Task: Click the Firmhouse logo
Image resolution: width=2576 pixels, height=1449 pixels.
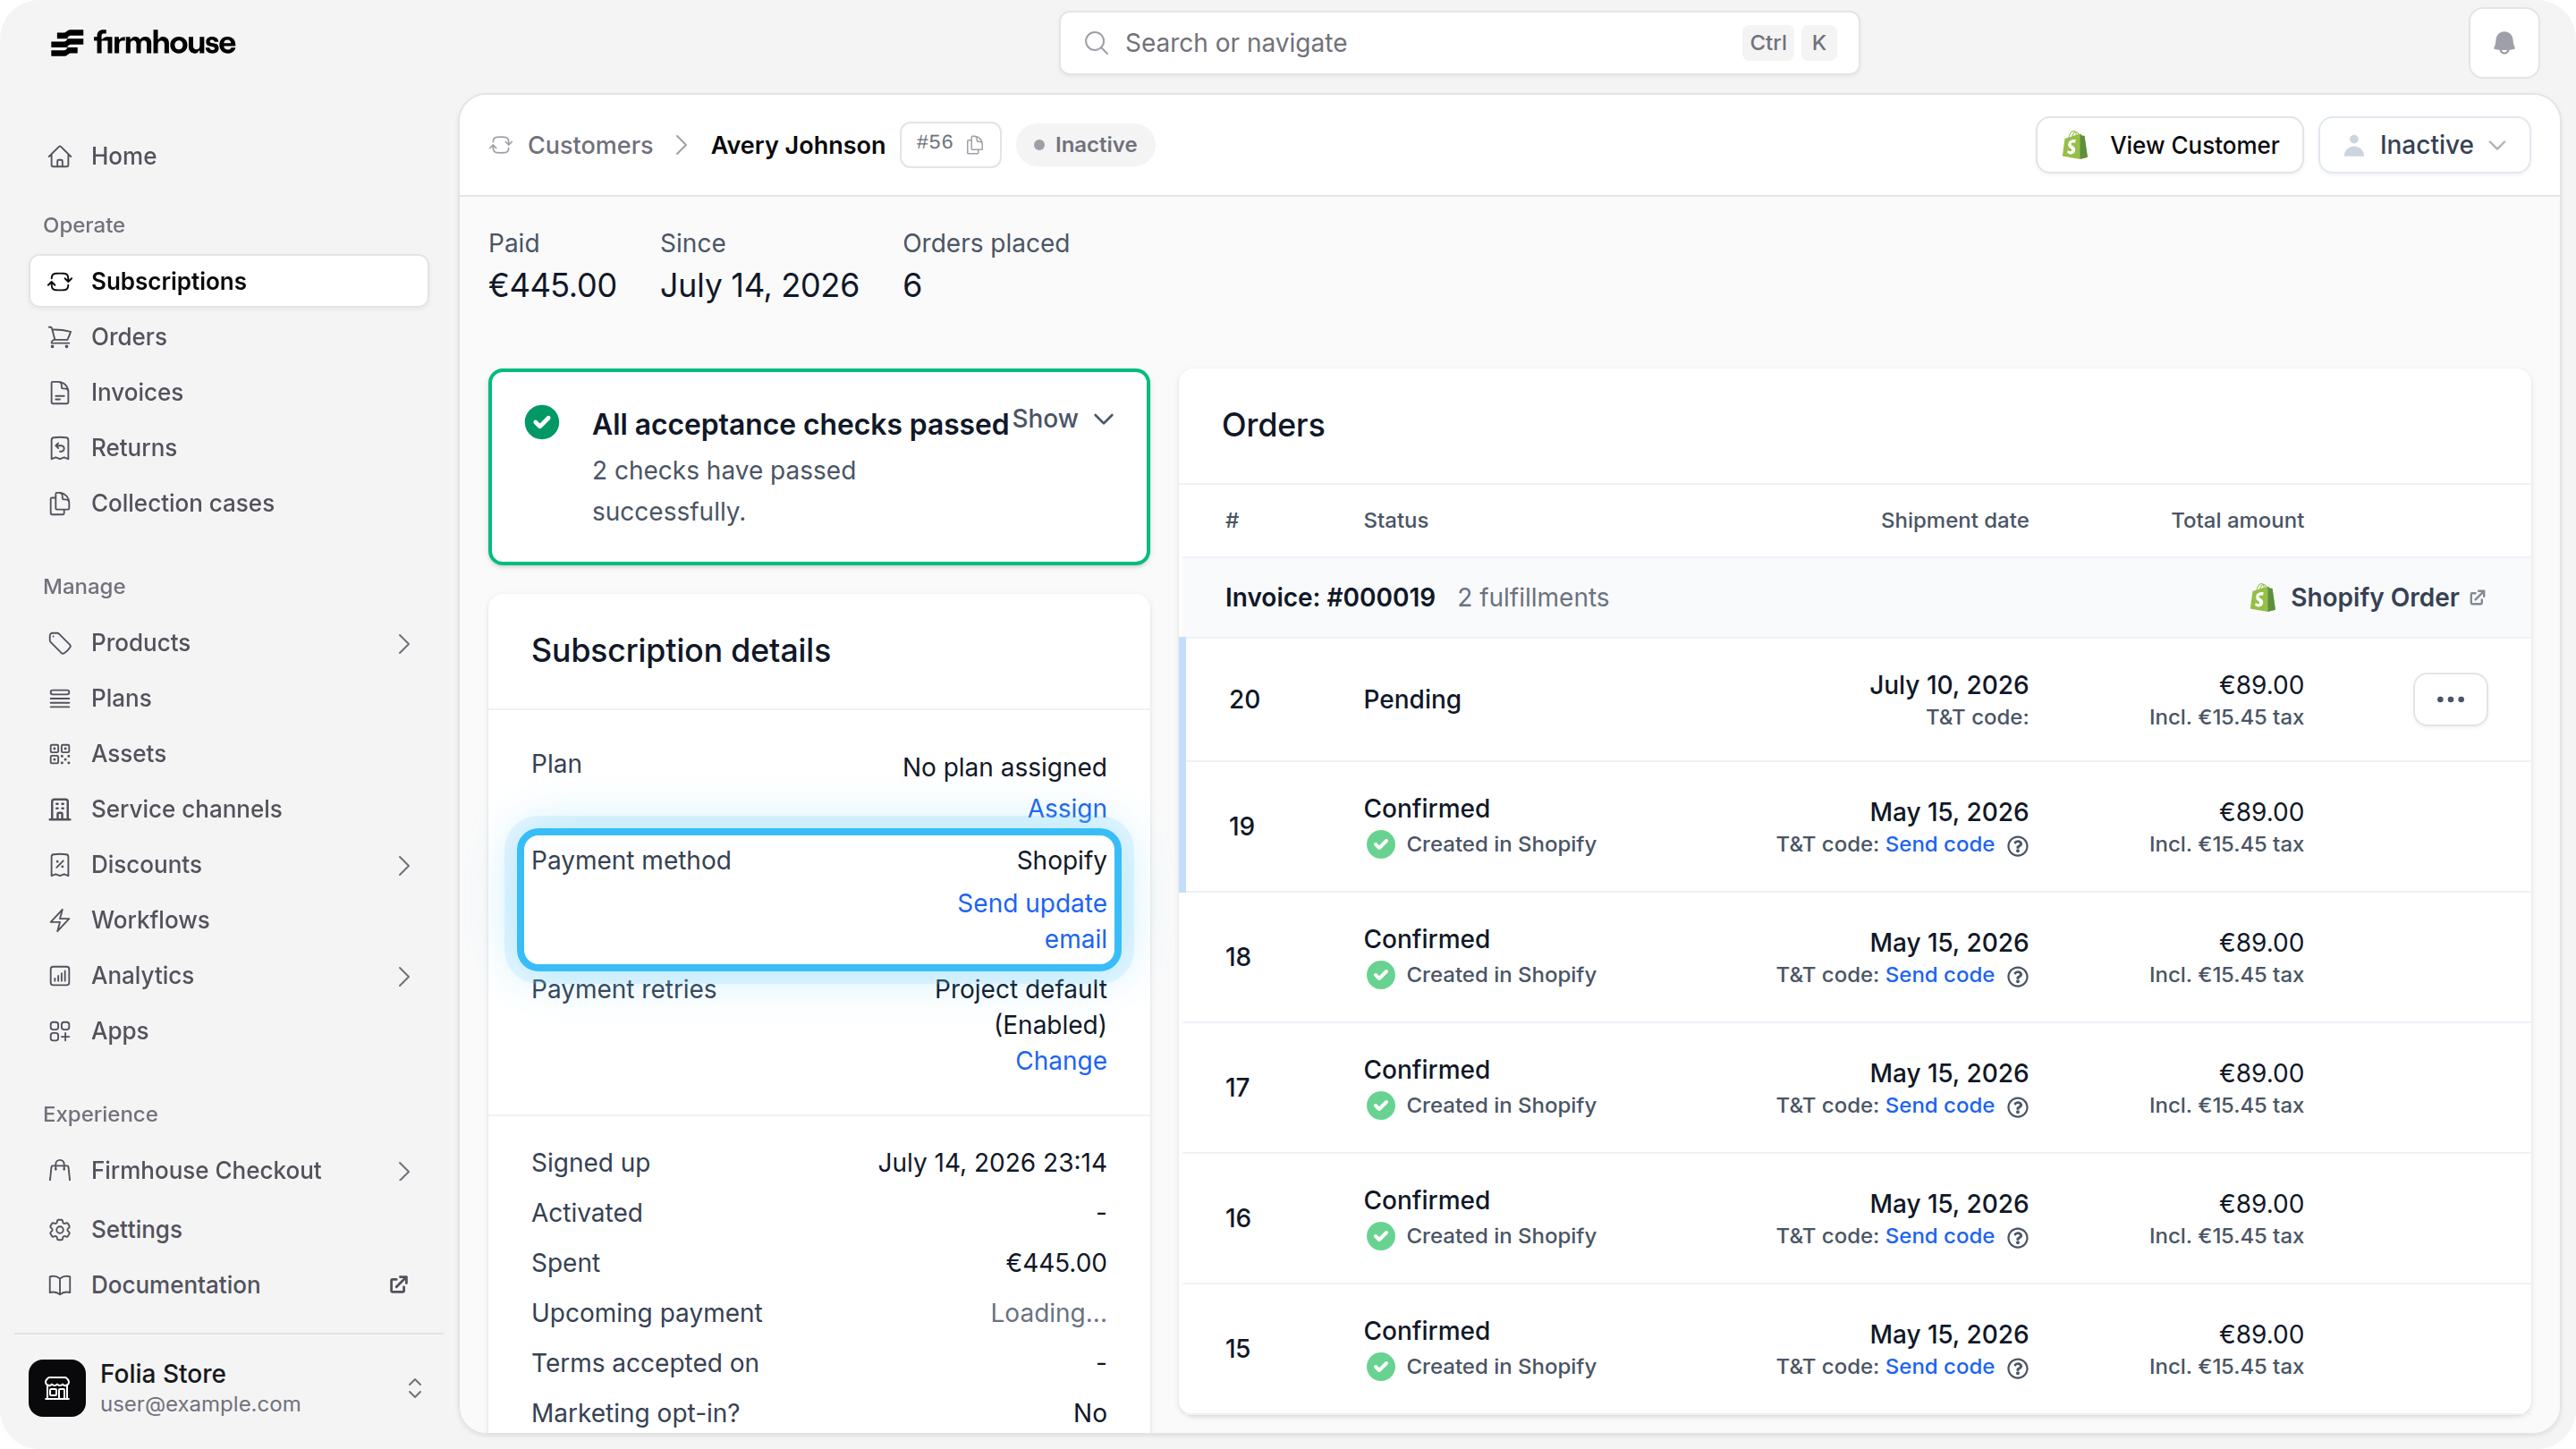Action: coord(143,43)
